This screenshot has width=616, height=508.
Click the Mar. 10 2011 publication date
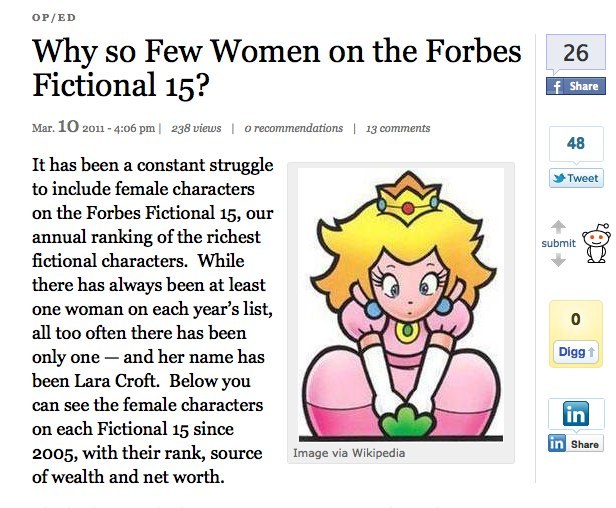coord(94,128)
